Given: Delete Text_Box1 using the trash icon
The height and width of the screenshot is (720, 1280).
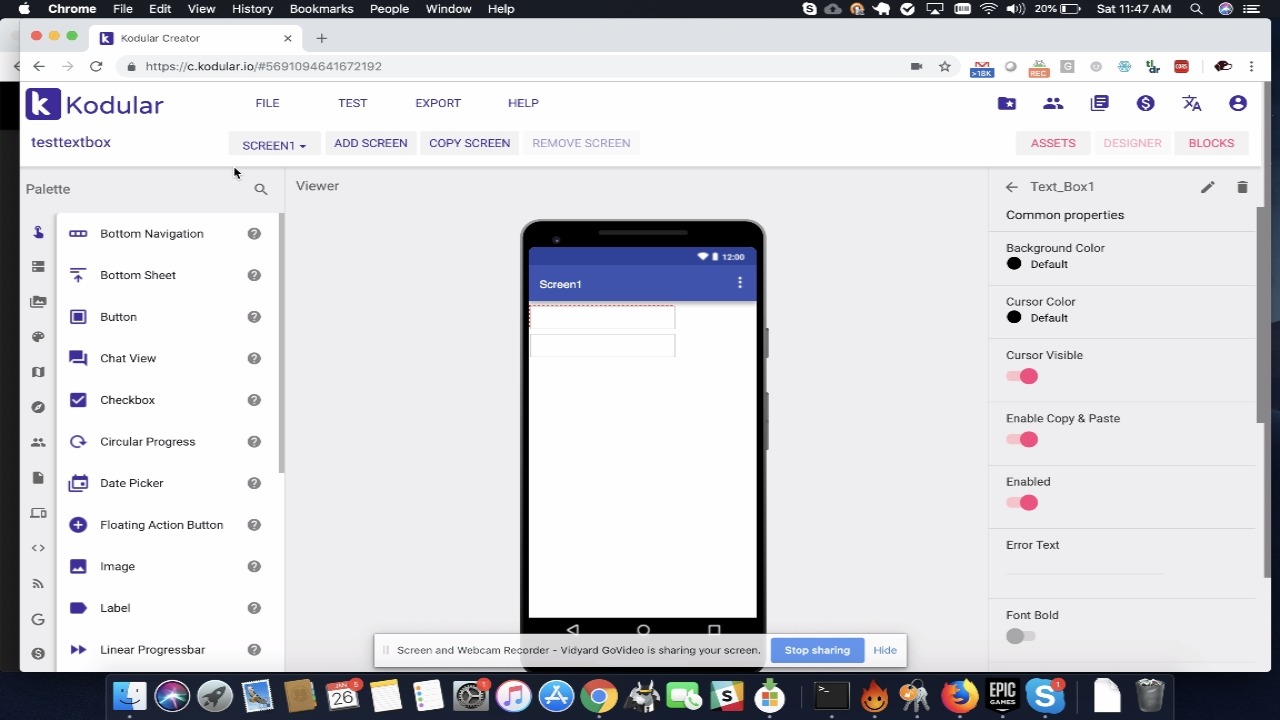Looking at the screenshot, I should coord(1242,187).
